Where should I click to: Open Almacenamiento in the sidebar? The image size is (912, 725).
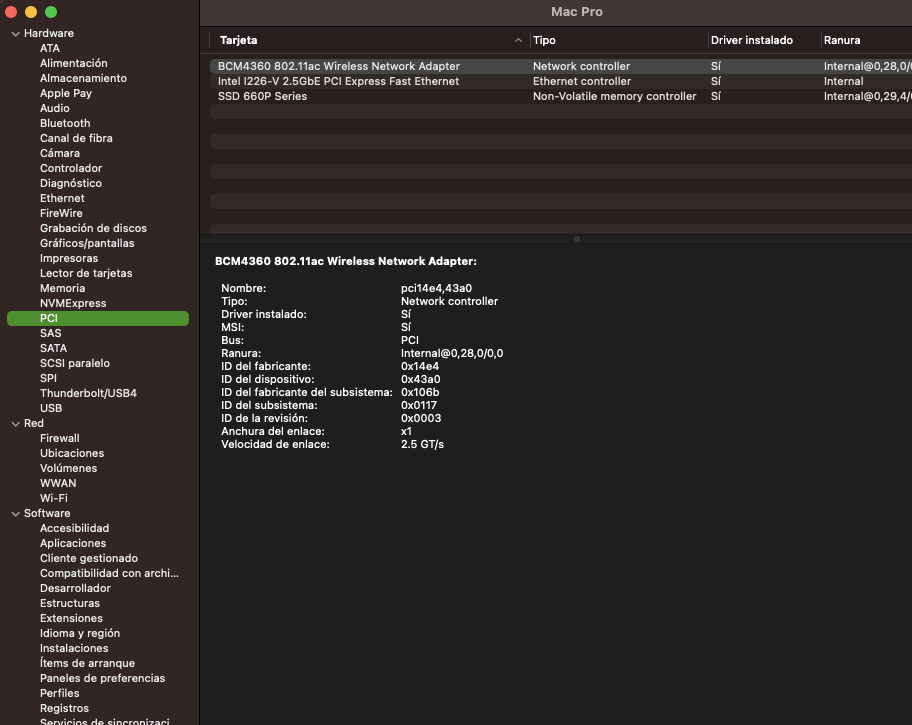click(x=83, y=79)
